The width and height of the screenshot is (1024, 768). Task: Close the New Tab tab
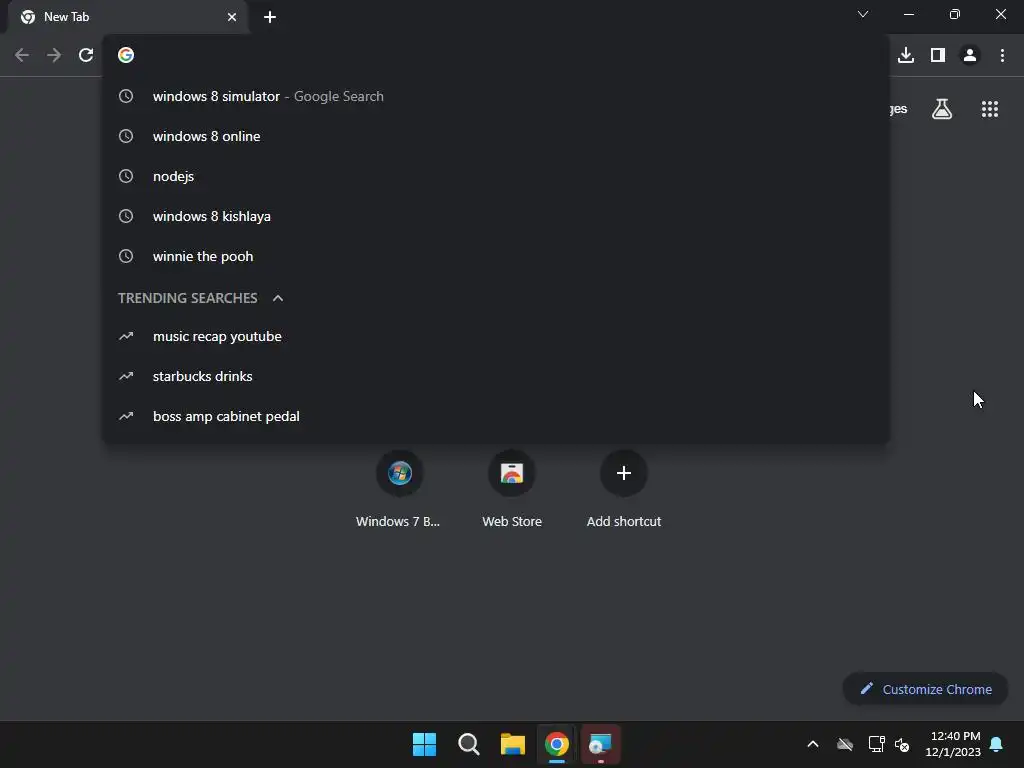tap(232, 17)
